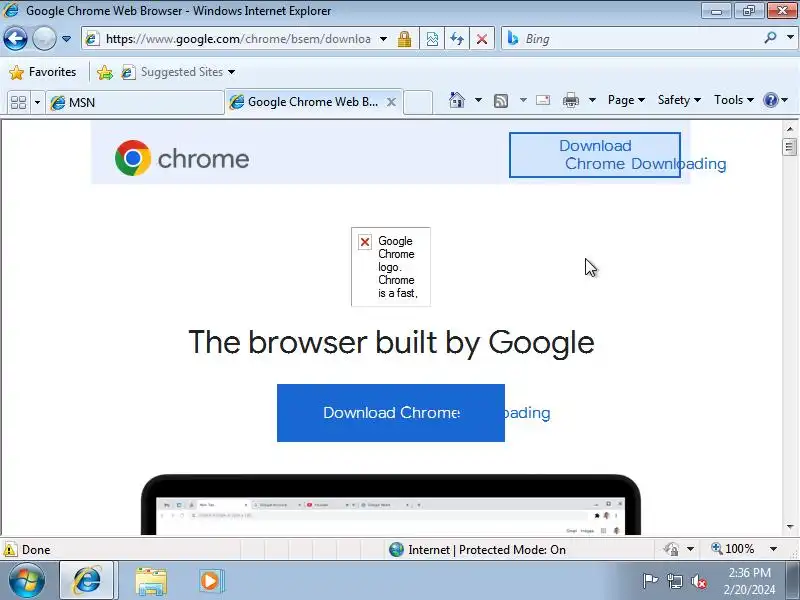This screenshot has width=800, height=600.
Task: Open the Safety menu
Action: (x=679, y=100)
